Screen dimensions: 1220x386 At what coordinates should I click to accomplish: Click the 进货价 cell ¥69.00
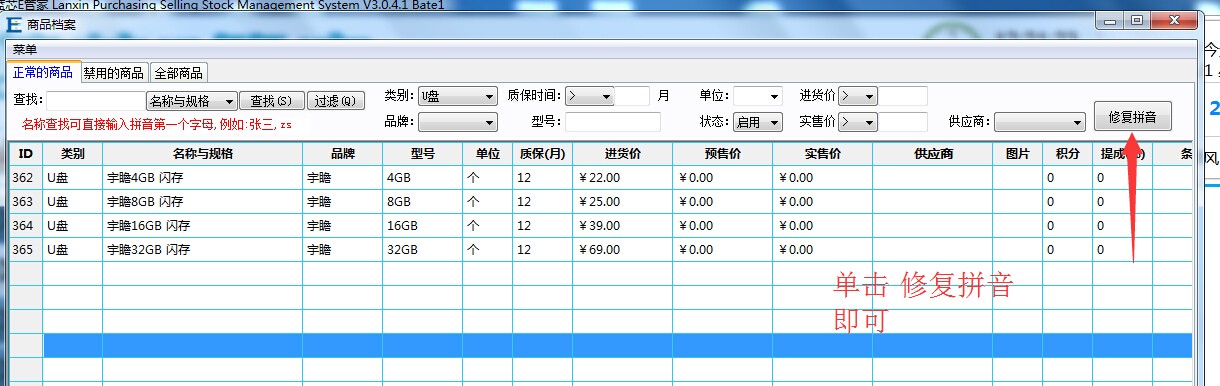623,250
